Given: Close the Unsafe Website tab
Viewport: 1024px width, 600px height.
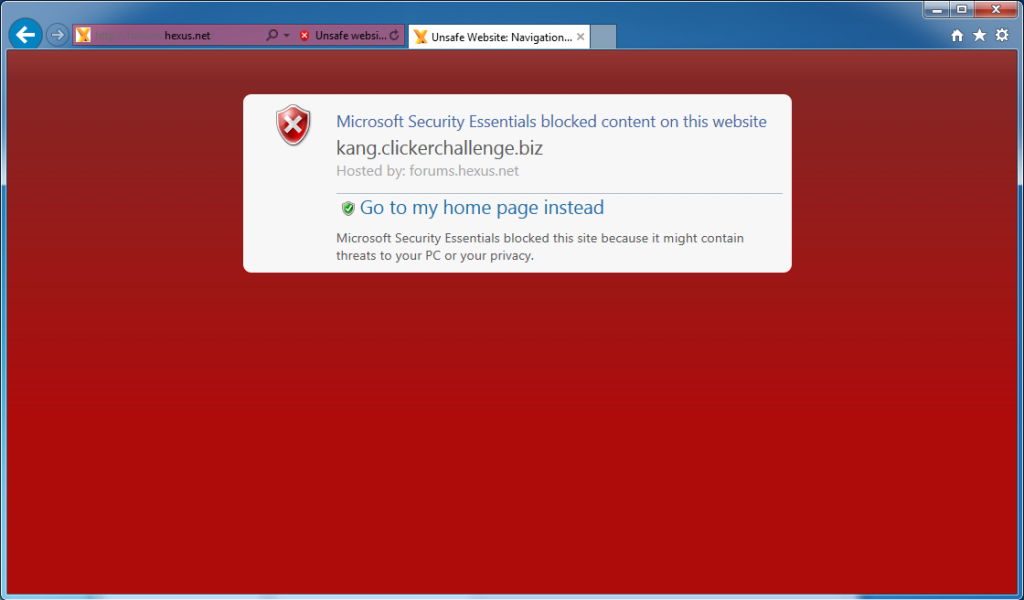Looking at the screenshot, I should click(581, 37).
